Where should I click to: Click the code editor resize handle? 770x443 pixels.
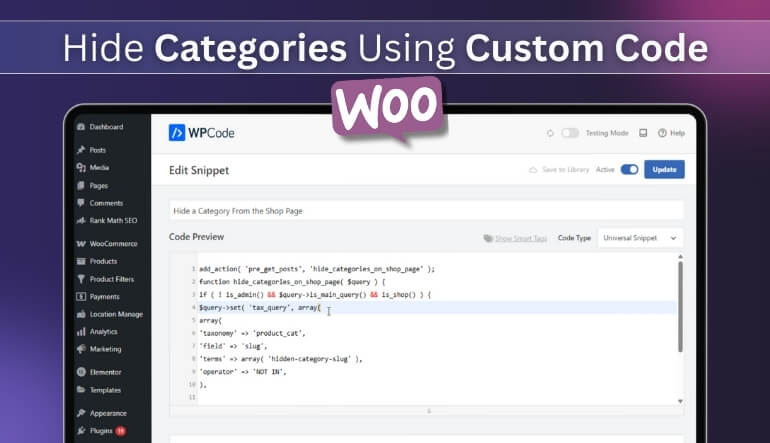pos(429,411)
